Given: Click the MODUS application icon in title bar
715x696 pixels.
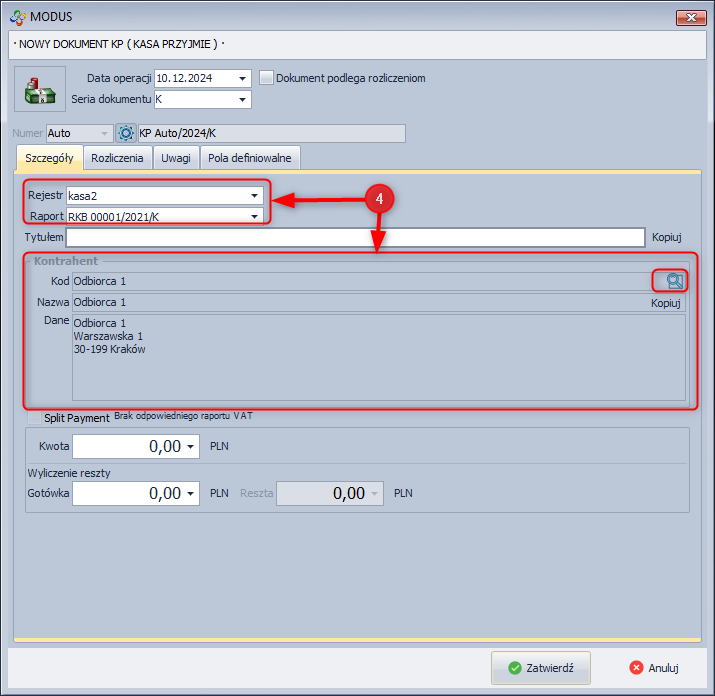Looking at the screenshot, I should click(17, 17).
